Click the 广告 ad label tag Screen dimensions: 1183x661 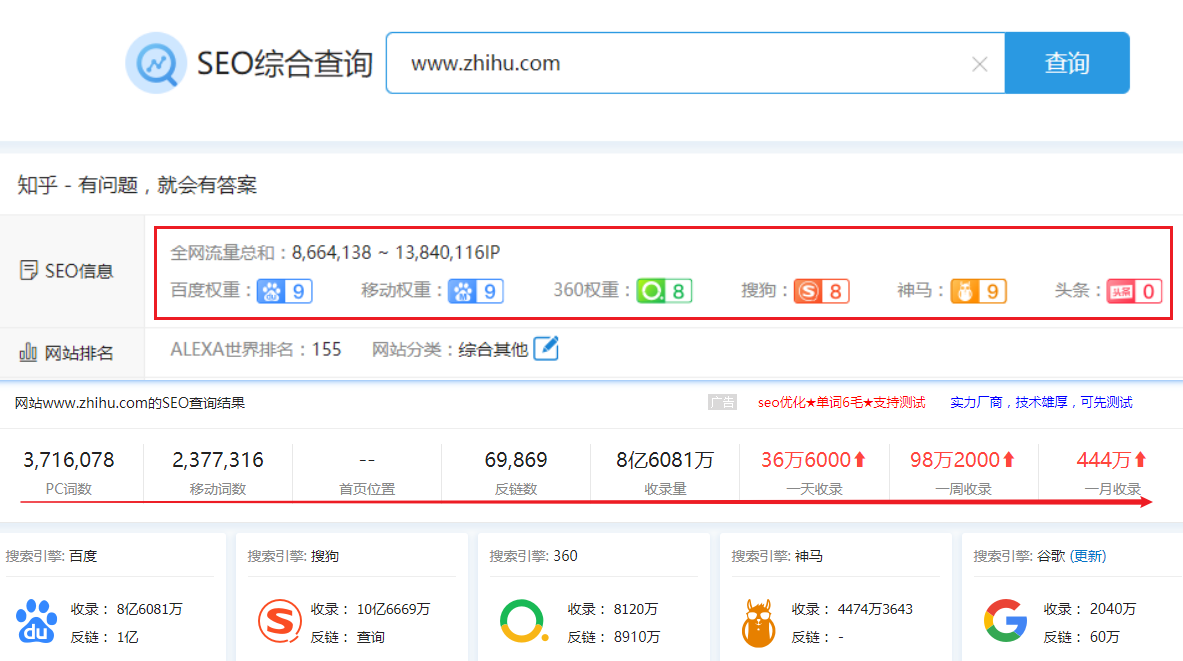(722, 402)
